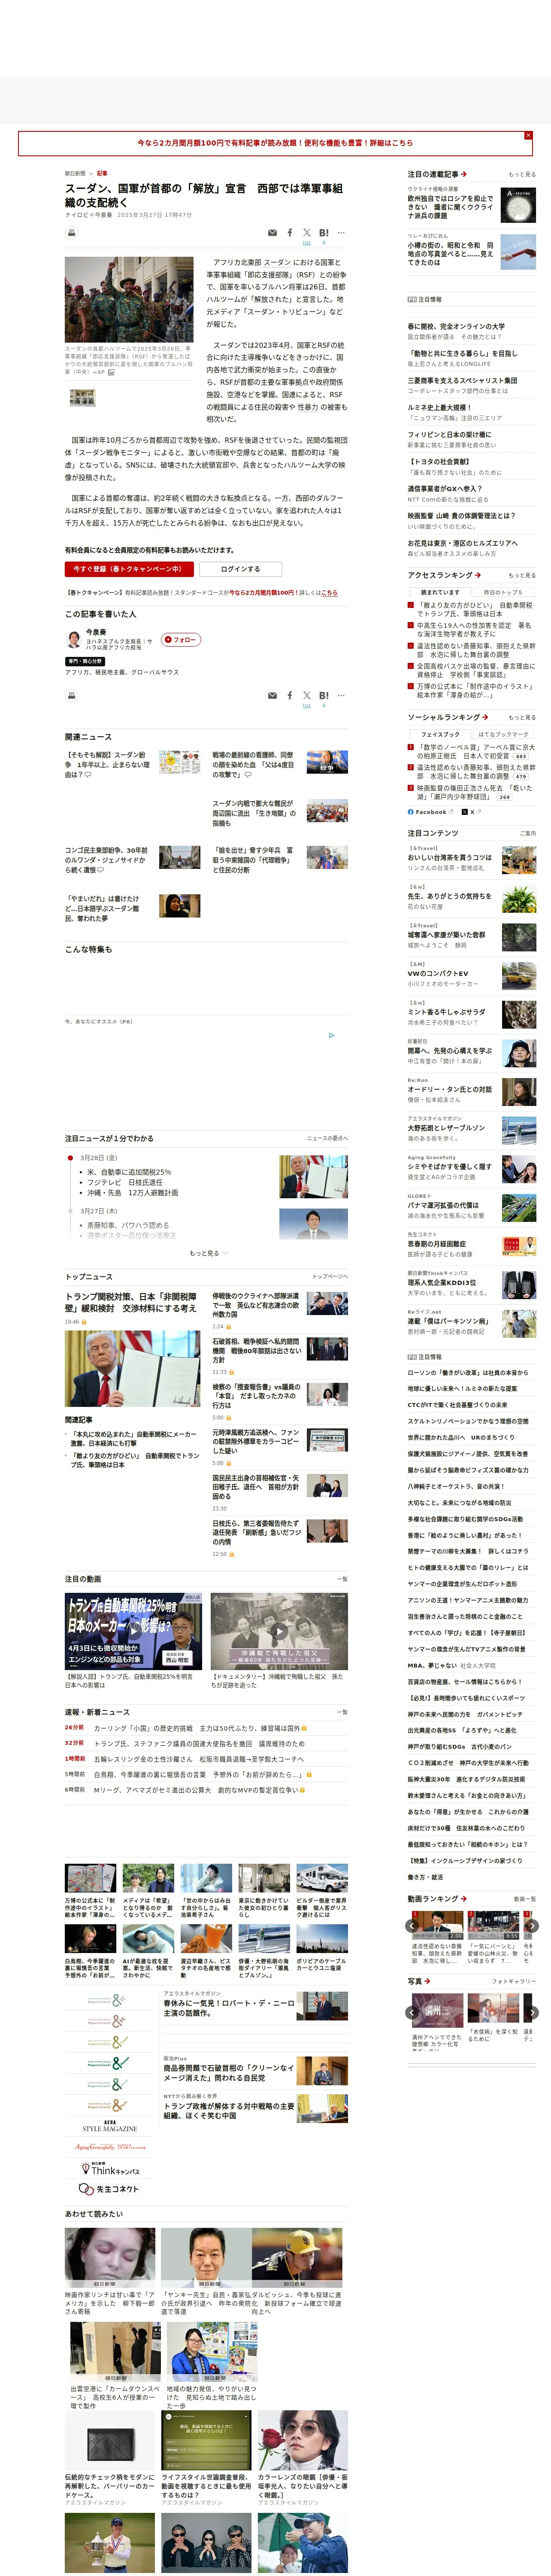Select the 昨日のトップ5 ranking tab

[503, 592]
